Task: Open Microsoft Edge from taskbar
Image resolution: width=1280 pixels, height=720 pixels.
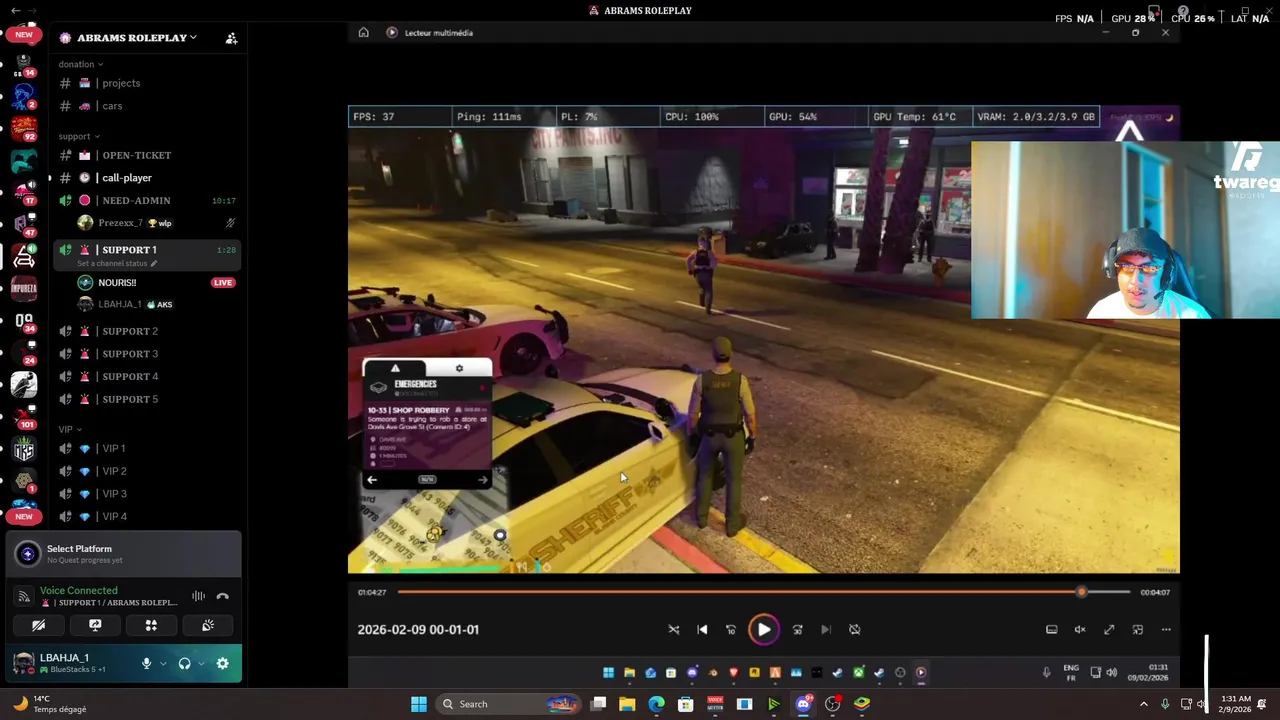Action: (x=656, y=704)
